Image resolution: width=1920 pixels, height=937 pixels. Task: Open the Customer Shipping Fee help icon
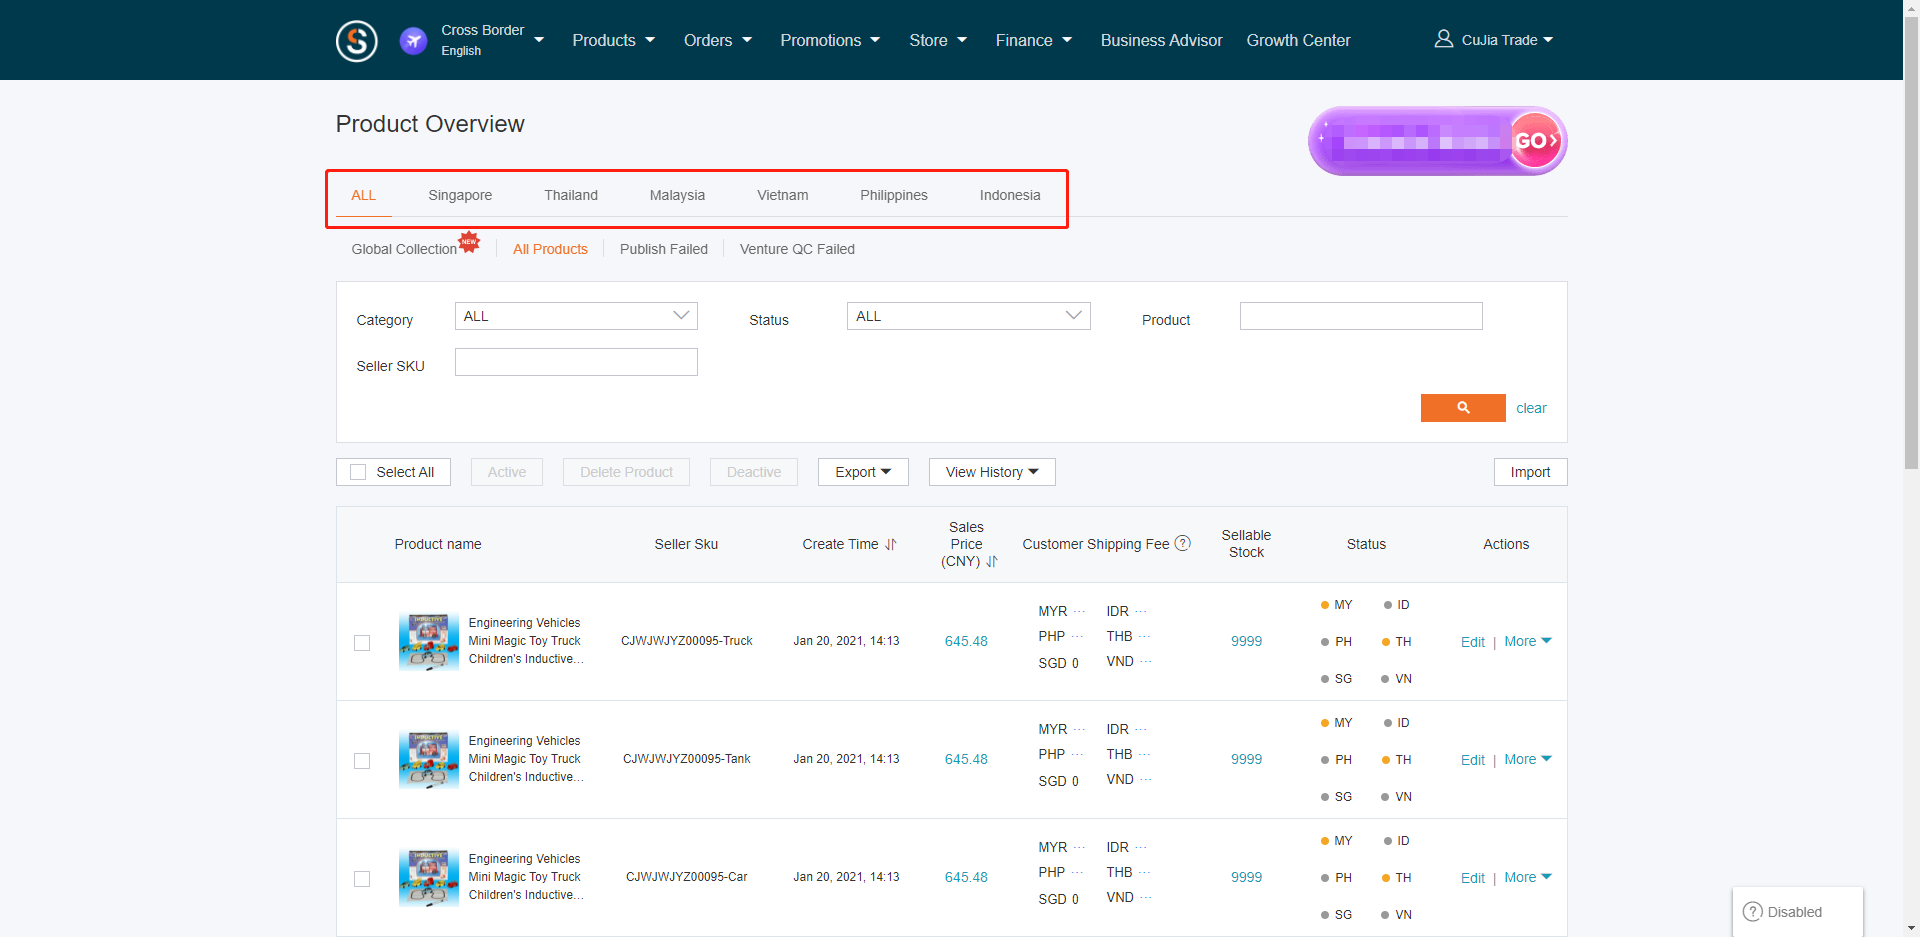coord(1183,543)
